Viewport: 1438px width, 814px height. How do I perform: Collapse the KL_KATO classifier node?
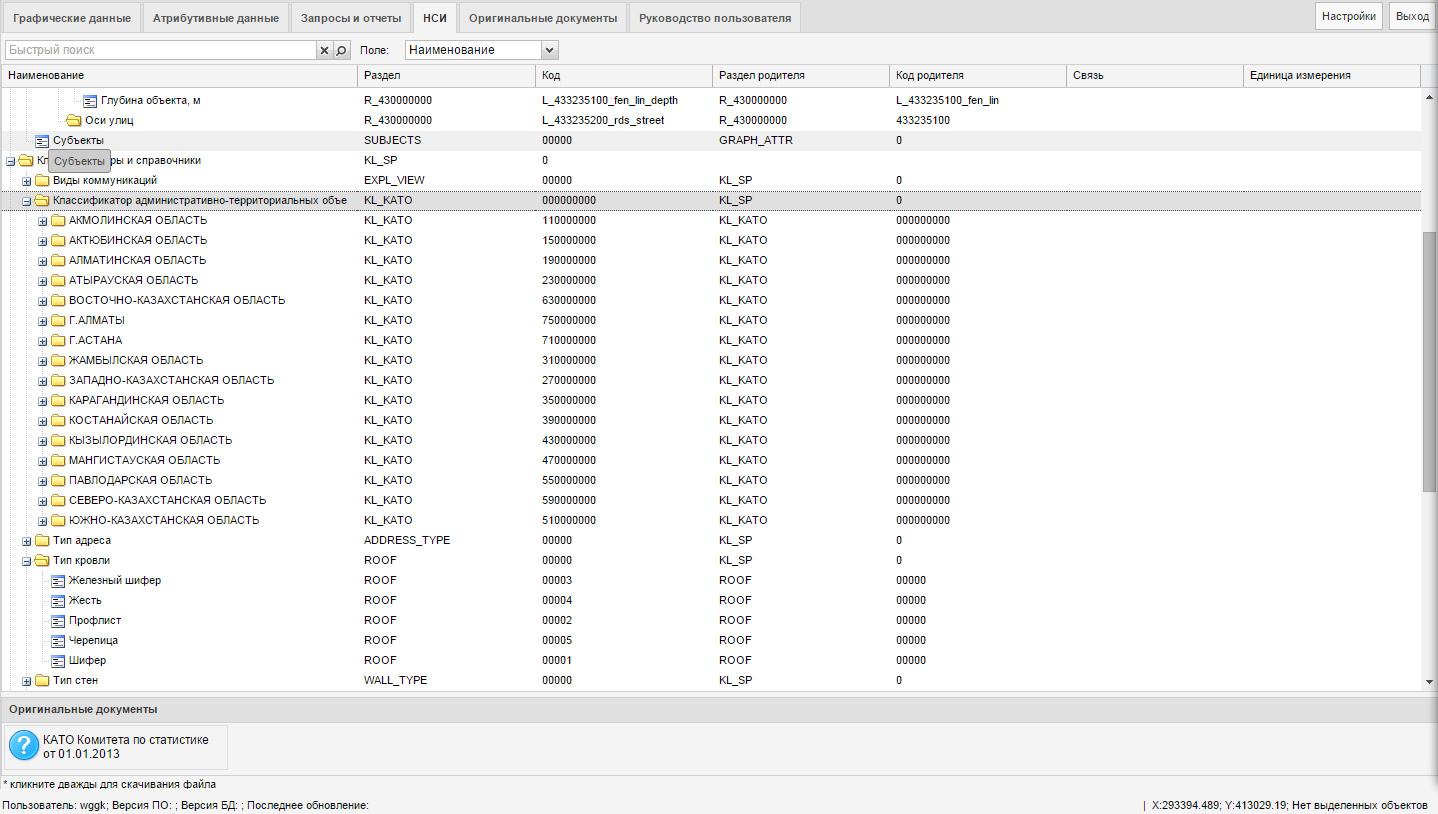(x=27, y=201)
